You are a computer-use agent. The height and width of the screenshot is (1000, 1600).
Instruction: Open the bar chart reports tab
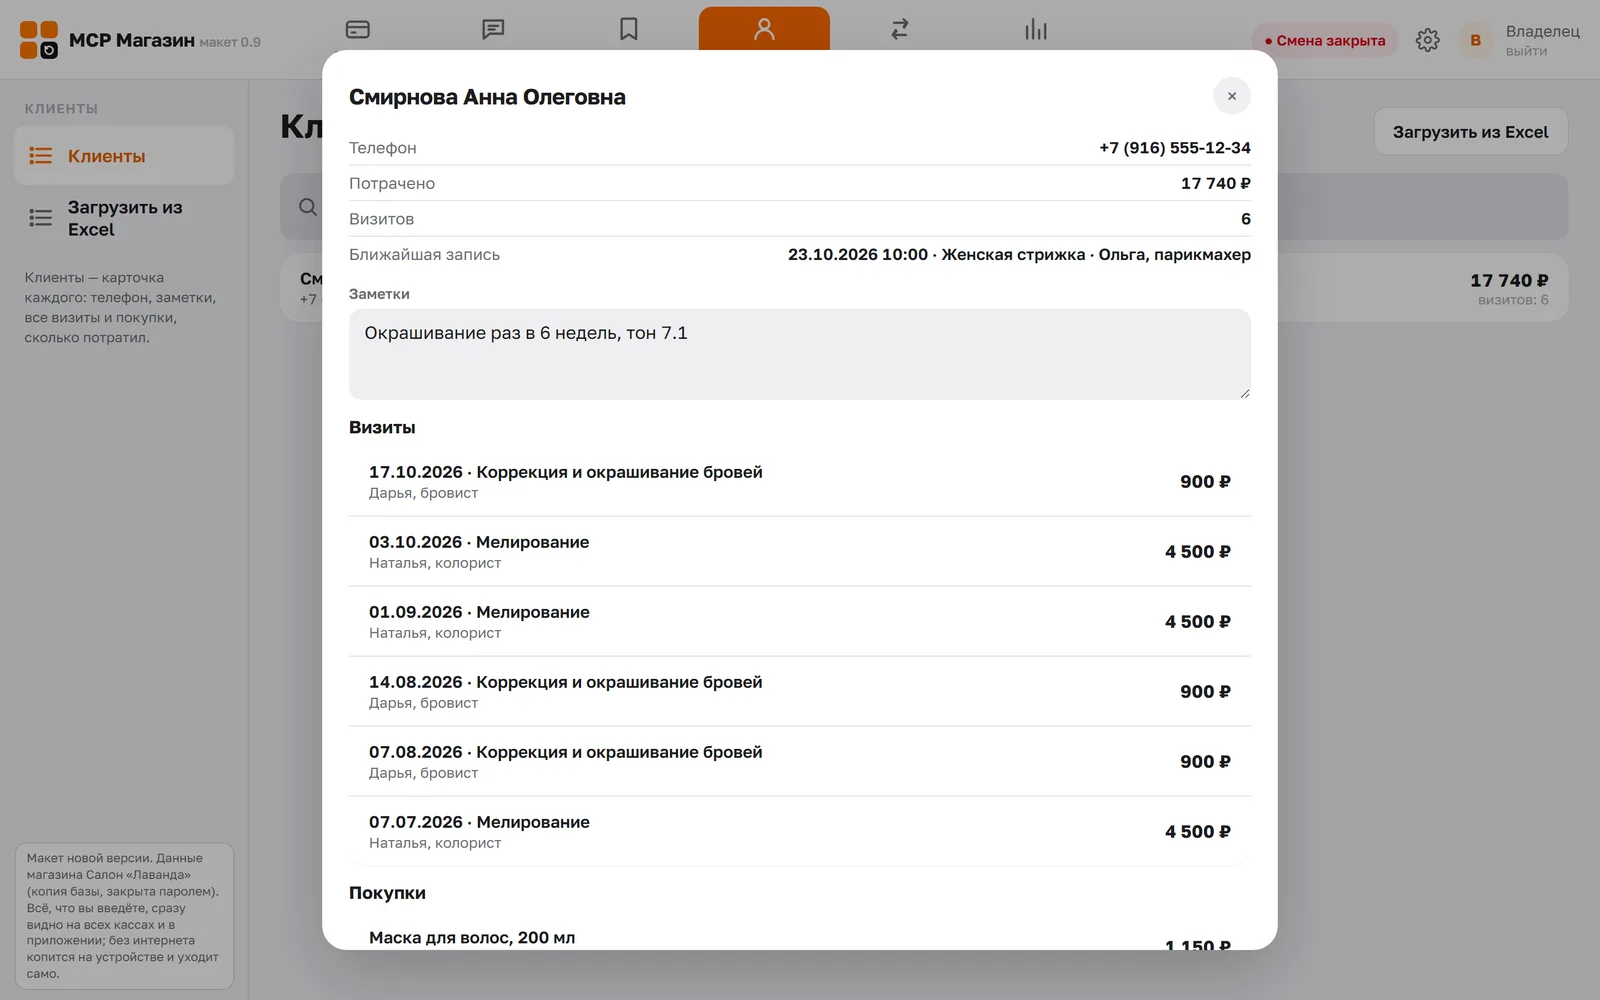1036,29
